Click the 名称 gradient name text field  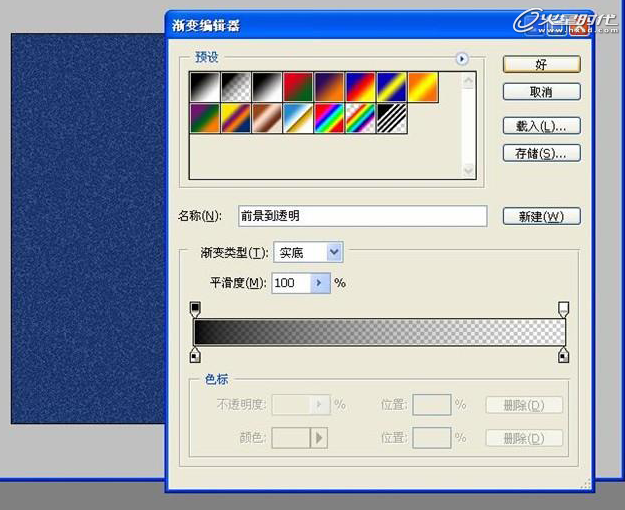(x=361, y=216)
